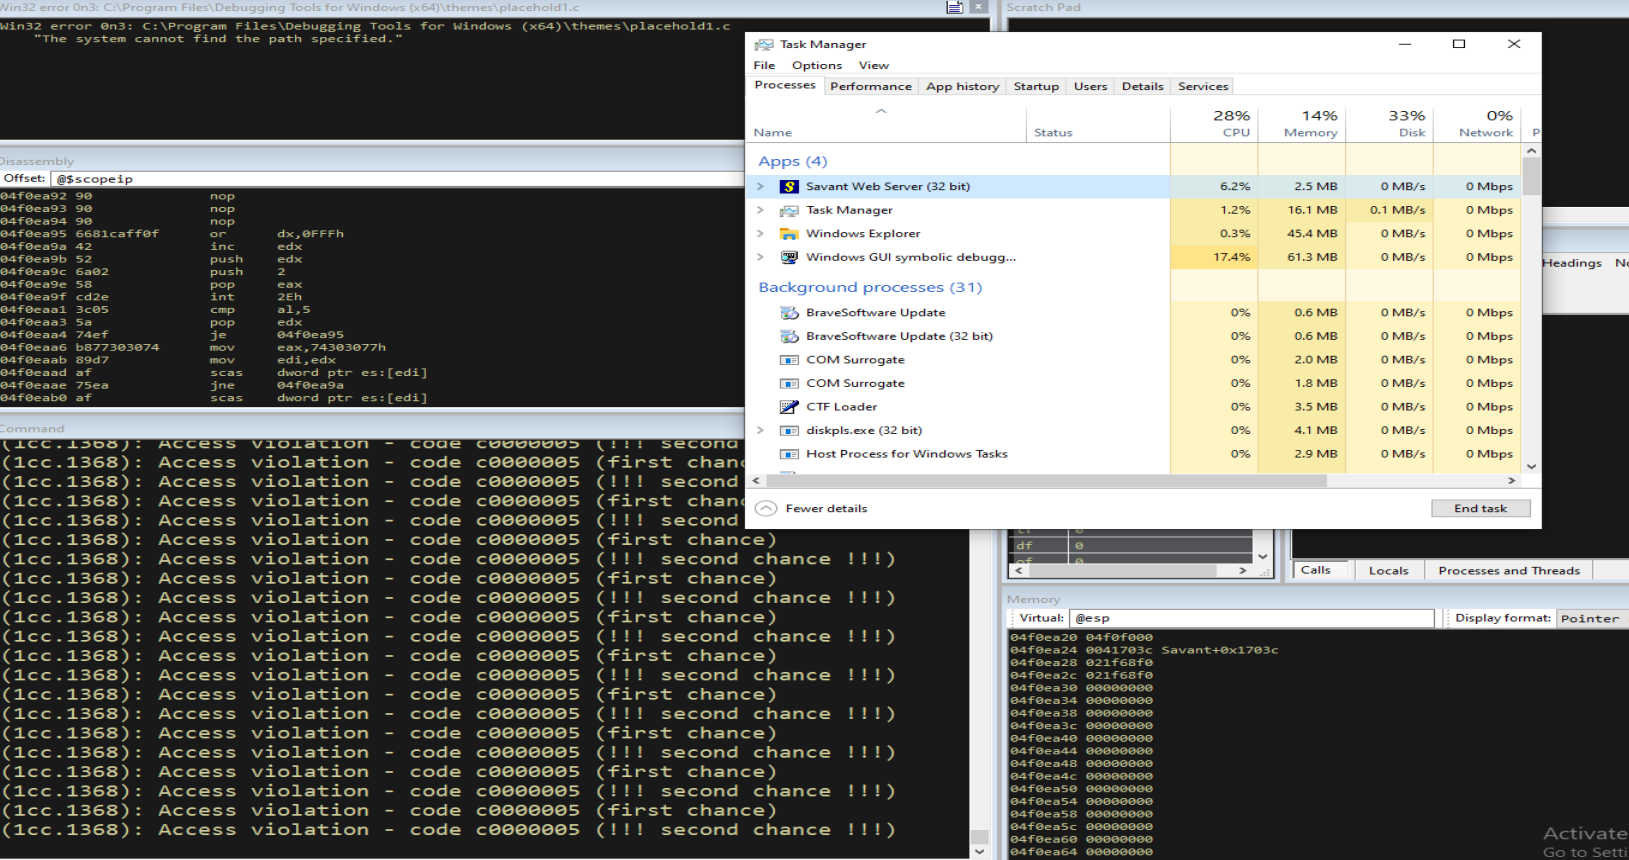Click Task Manager horizontal scrollbar right arrow
This screenshot has width=1629, height=860.
click(1512, 481)
